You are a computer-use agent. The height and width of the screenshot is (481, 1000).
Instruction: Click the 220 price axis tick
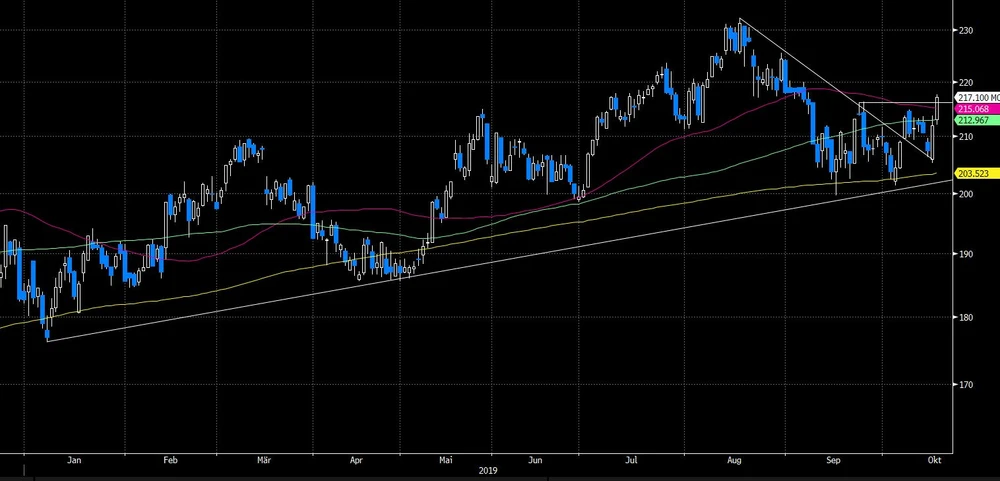pos(964,82)
